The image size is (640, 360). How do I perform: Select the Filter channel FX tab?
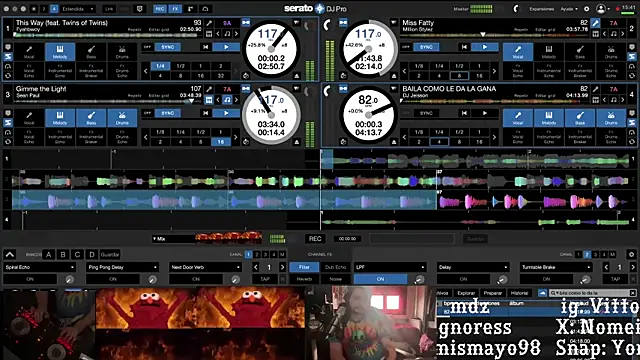pyautogui.click(x=304, y=267)
